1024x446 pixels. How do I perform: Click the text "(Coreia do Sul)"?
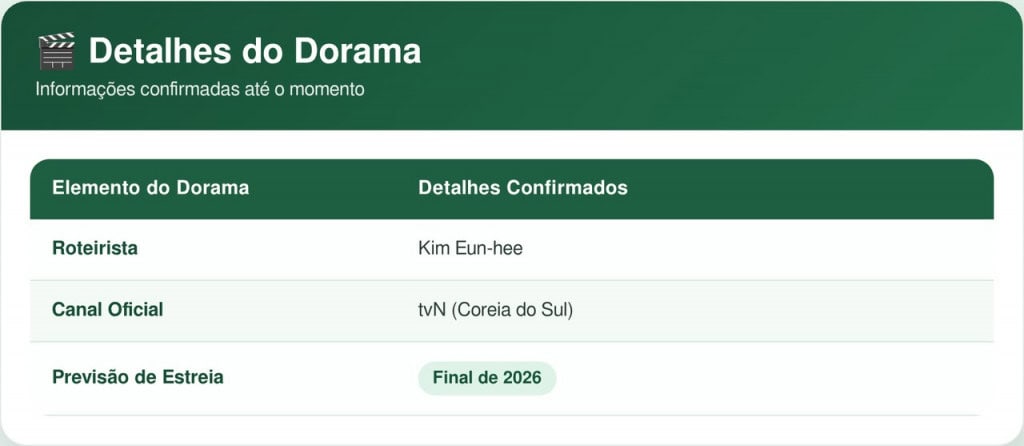click(x=512, y=310)
